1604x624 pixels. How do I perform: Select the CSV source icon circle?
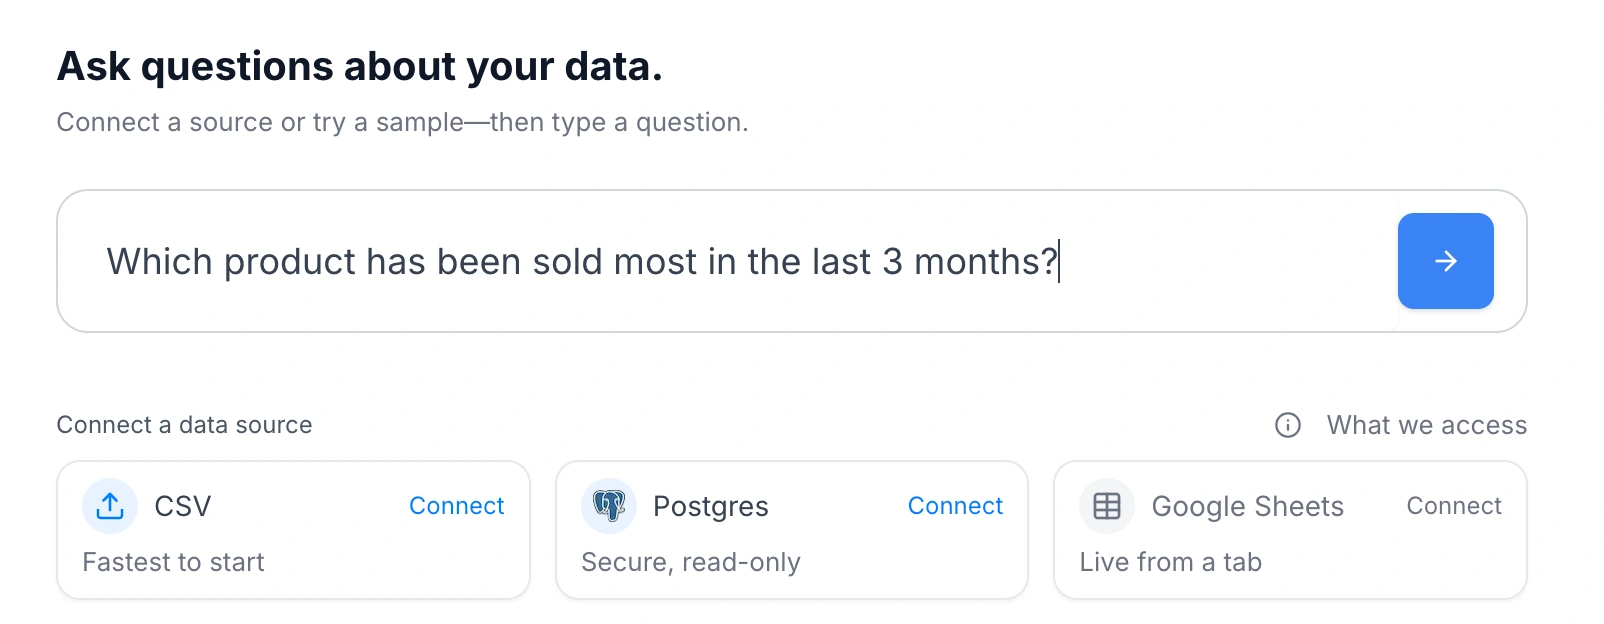(x=110, y=506)
